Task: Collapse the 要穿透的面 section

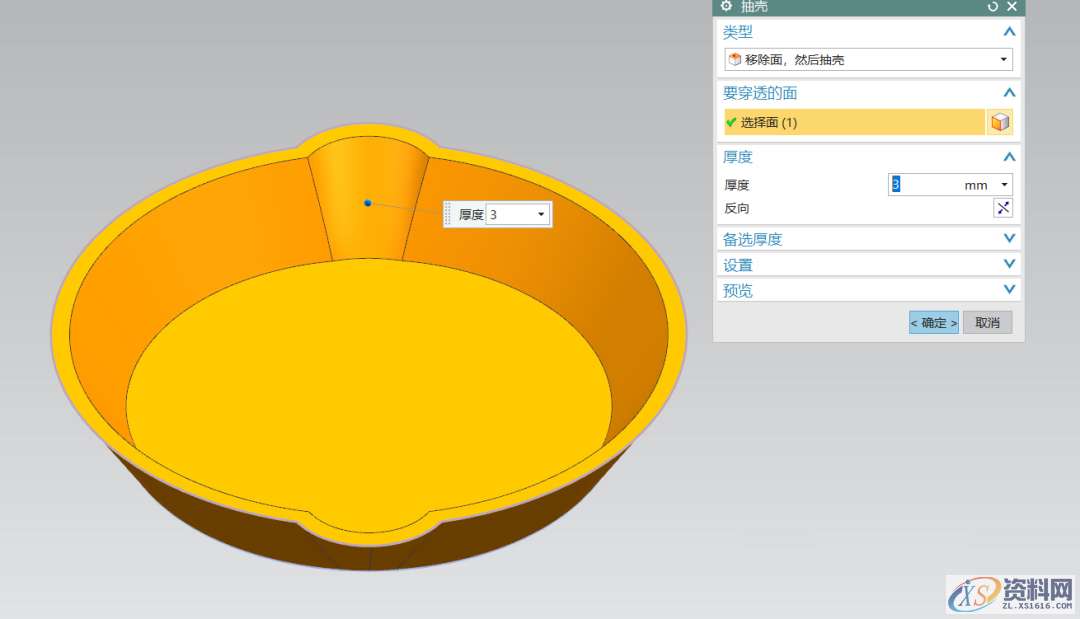Action: [x=1009, y=93]
